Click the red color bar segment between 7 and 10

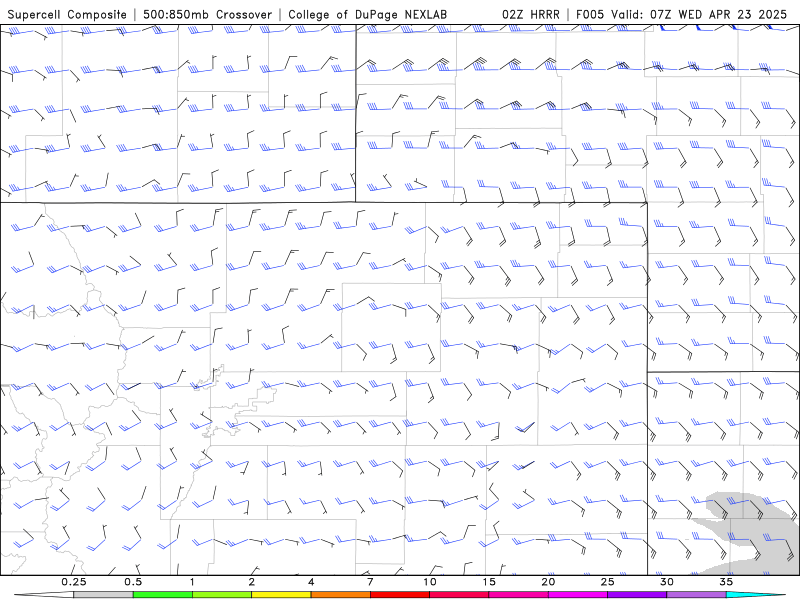click(399, 595)
